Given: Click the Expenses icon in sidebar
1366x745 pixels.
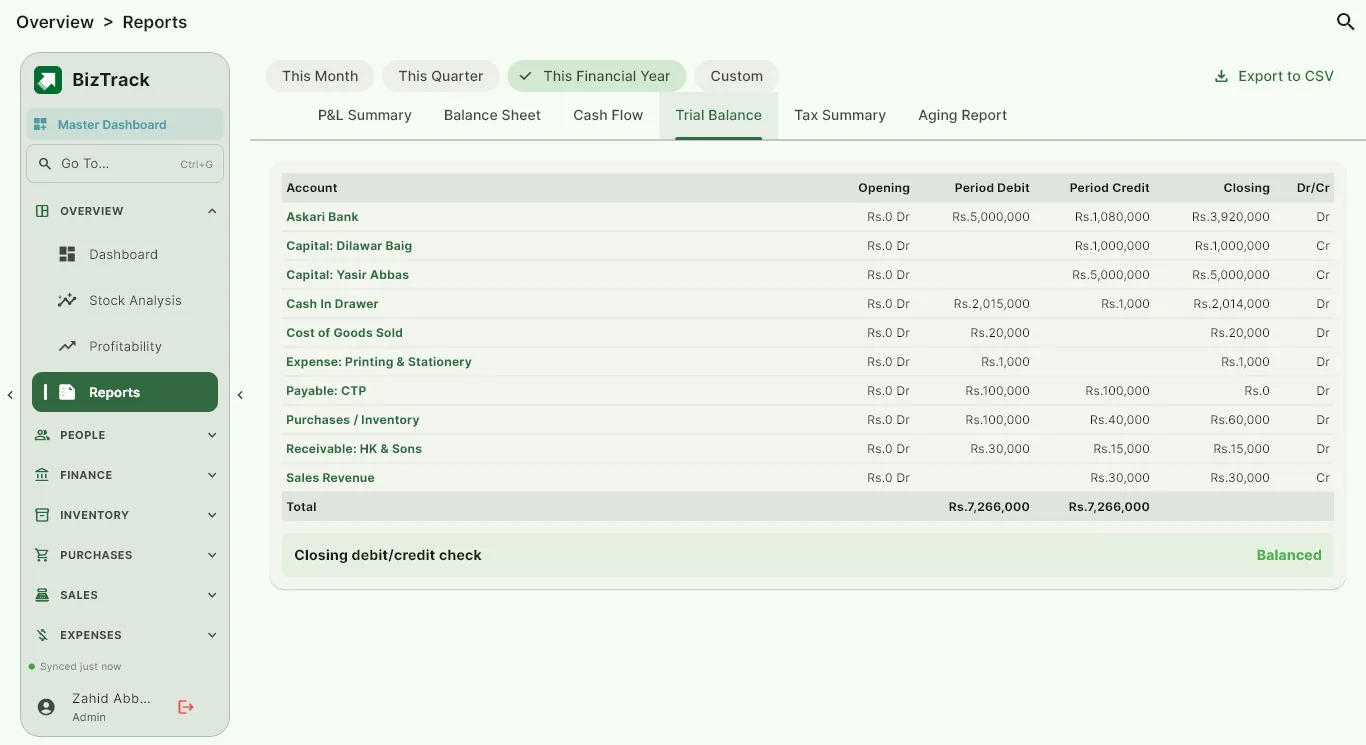Looking at the screenshot, I should tap(42, 635).
